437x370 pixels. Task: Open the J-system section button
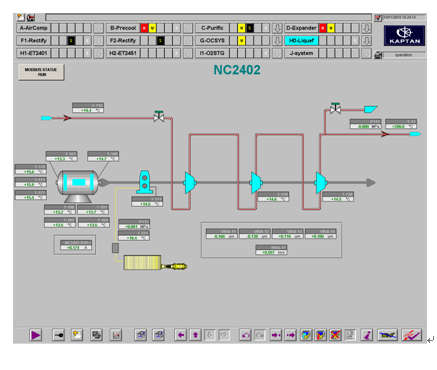tap(301, 53)
